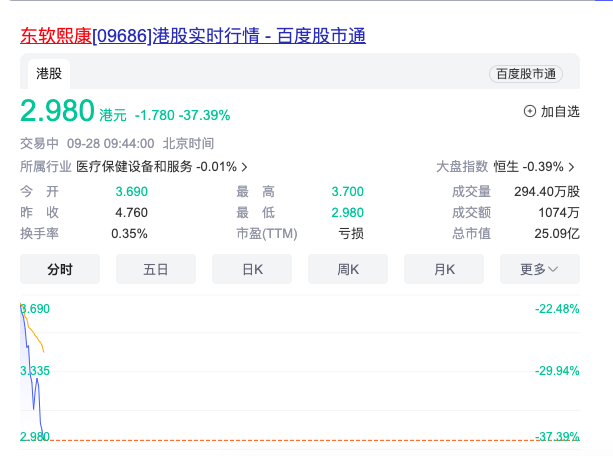Expand industry details via chevron after -0.01%
The width and height of the screenshot is (613, 456).
pos(245,166)
